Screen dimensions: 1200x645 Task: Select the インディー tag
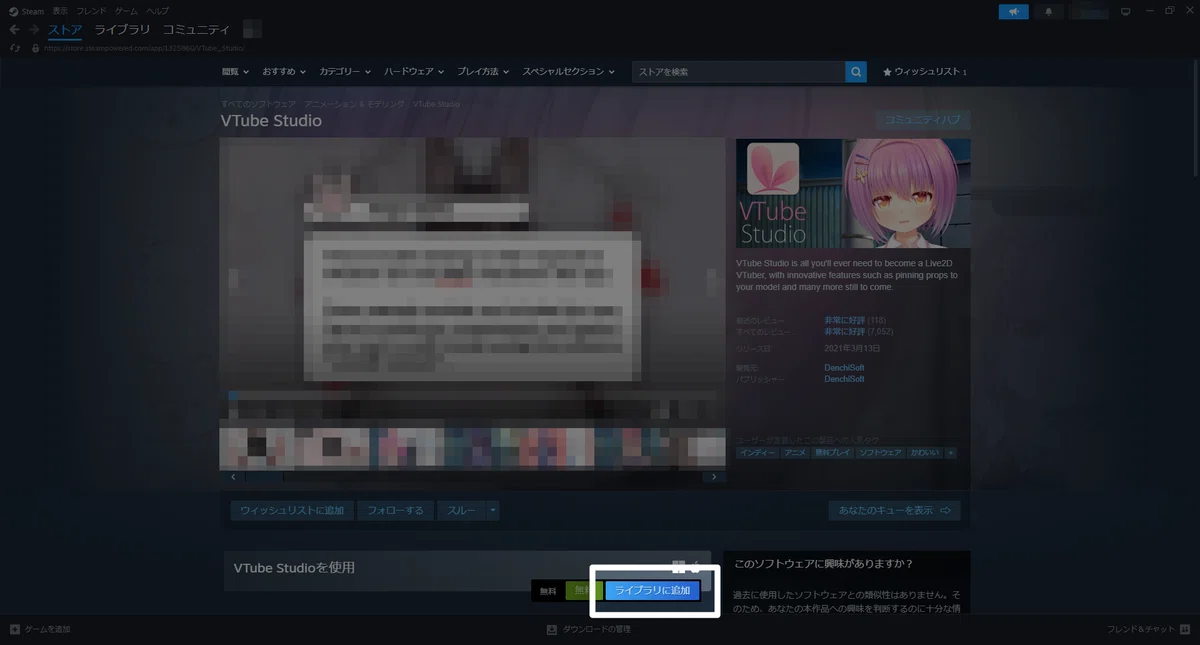(x=757, y=453)
